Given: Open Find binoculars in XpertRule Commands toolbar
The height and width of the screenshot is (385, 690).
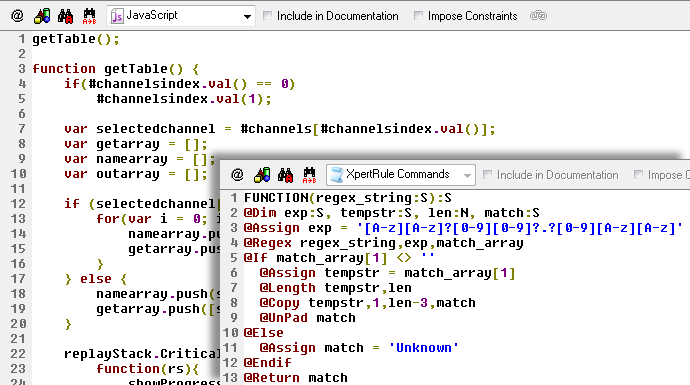Looking at the screenshot, I should click(285, 175).
